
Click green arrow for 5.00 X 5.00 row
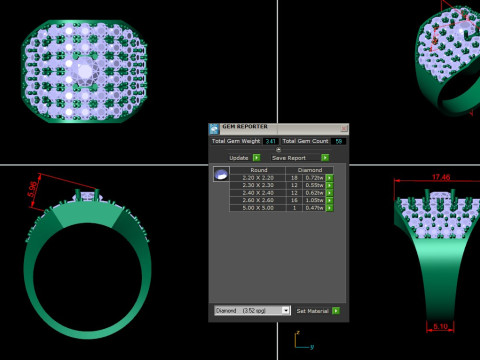pos(329,208)
